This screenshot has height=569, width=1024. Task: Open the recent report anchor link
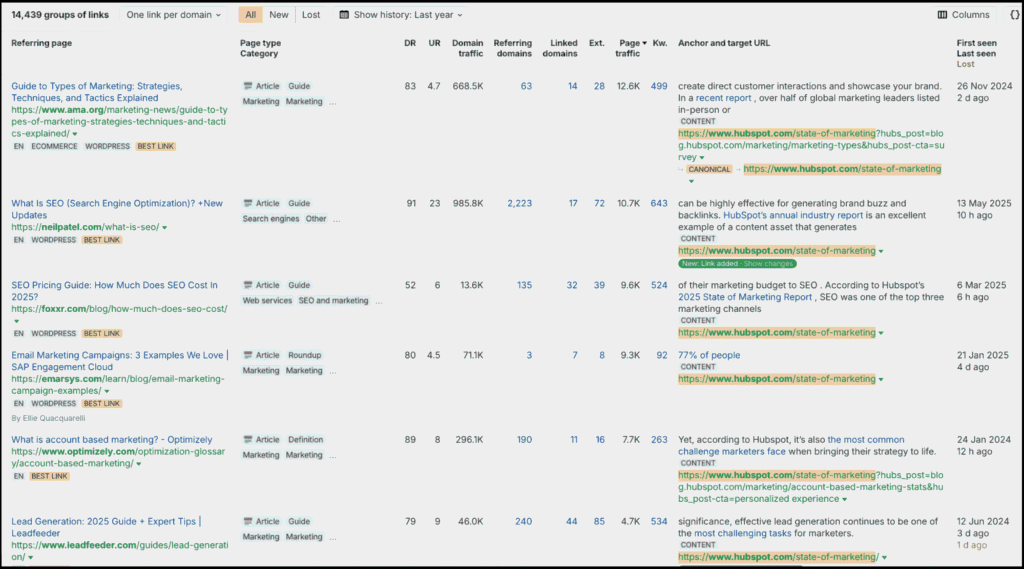pyautogui.click(x=723, y=98)
